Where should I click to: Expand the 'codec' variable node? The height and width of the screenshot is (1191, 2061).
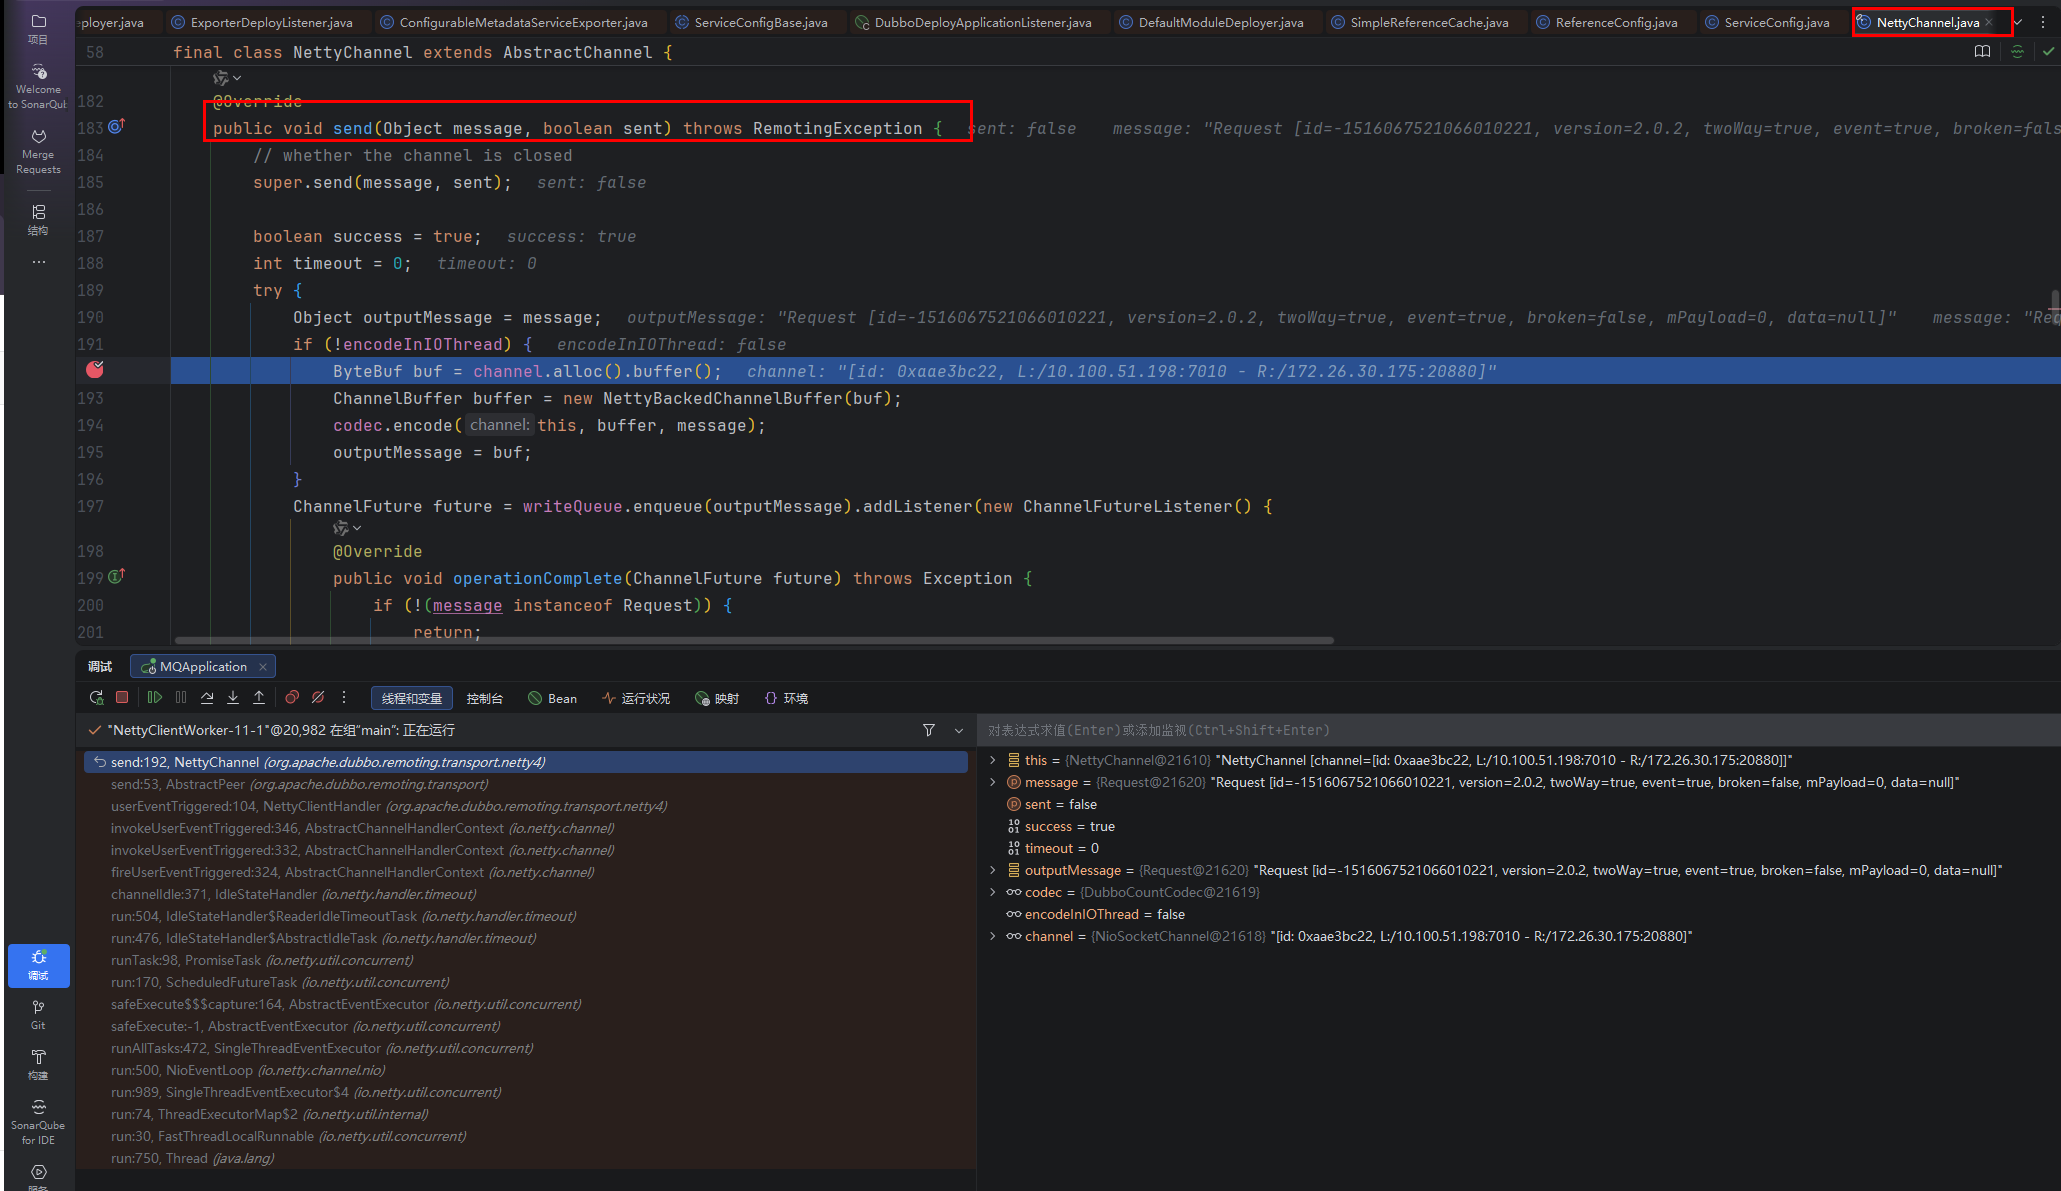(993, 893)
